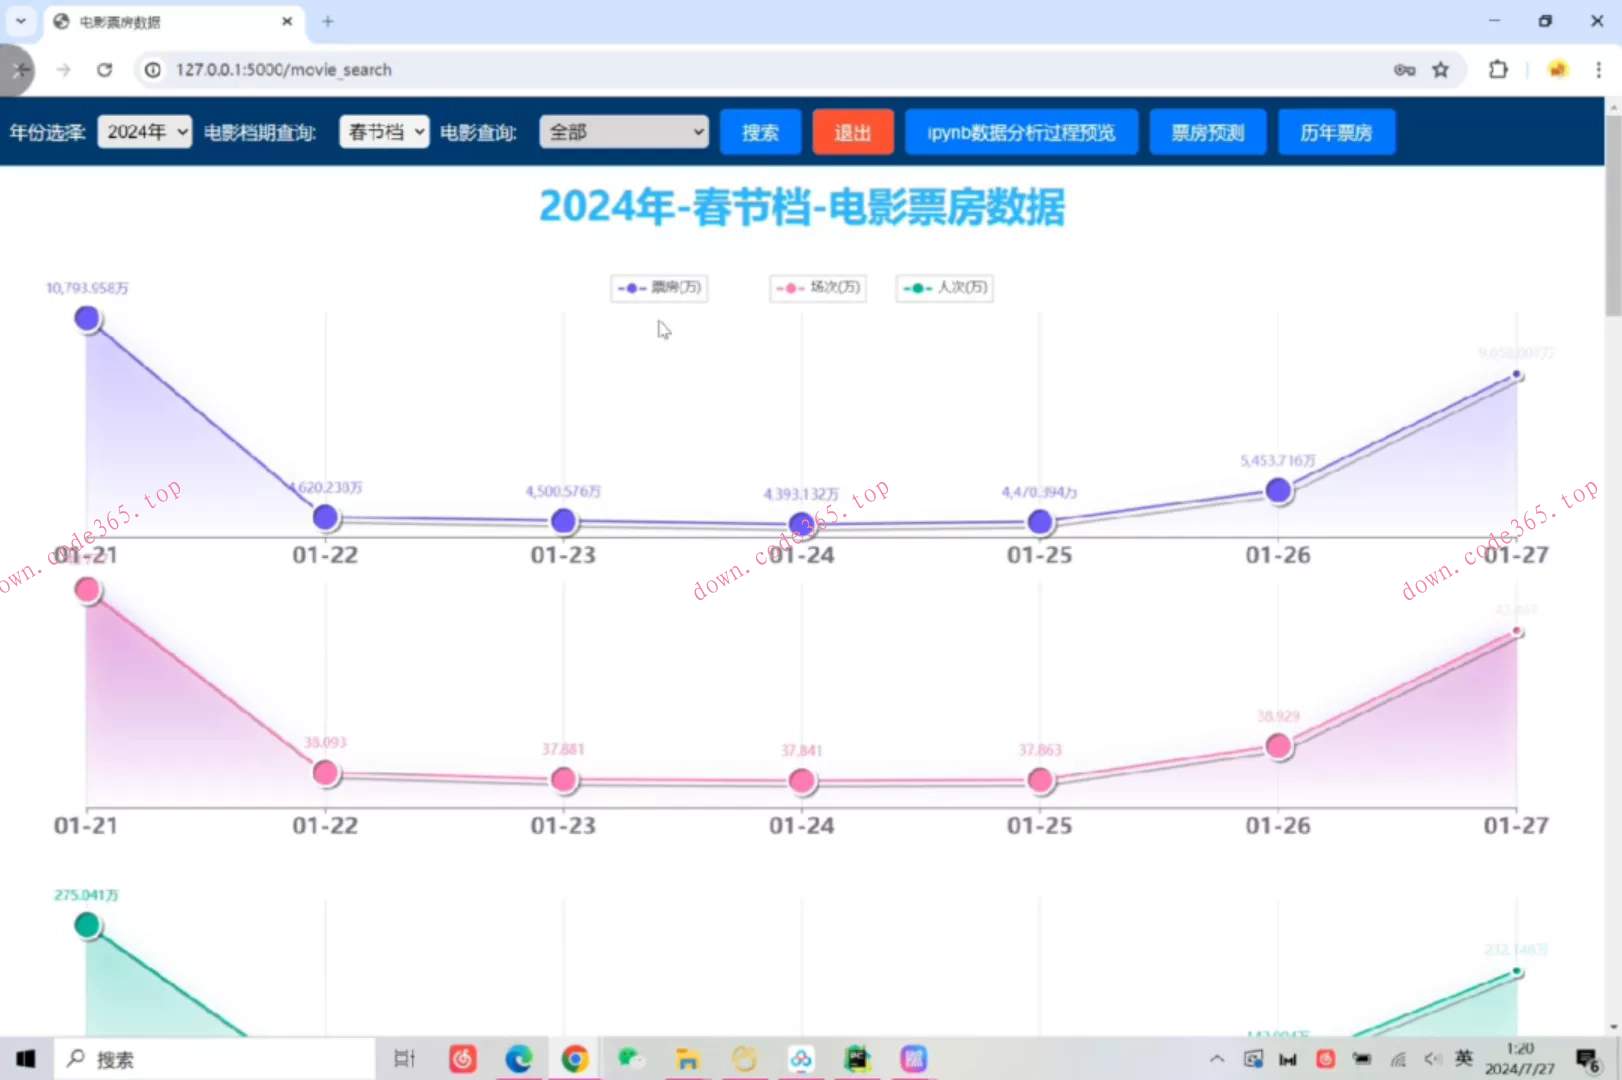Expand the 全部 movie query dropdown
1622x1080 pixels.
[623, 132]
